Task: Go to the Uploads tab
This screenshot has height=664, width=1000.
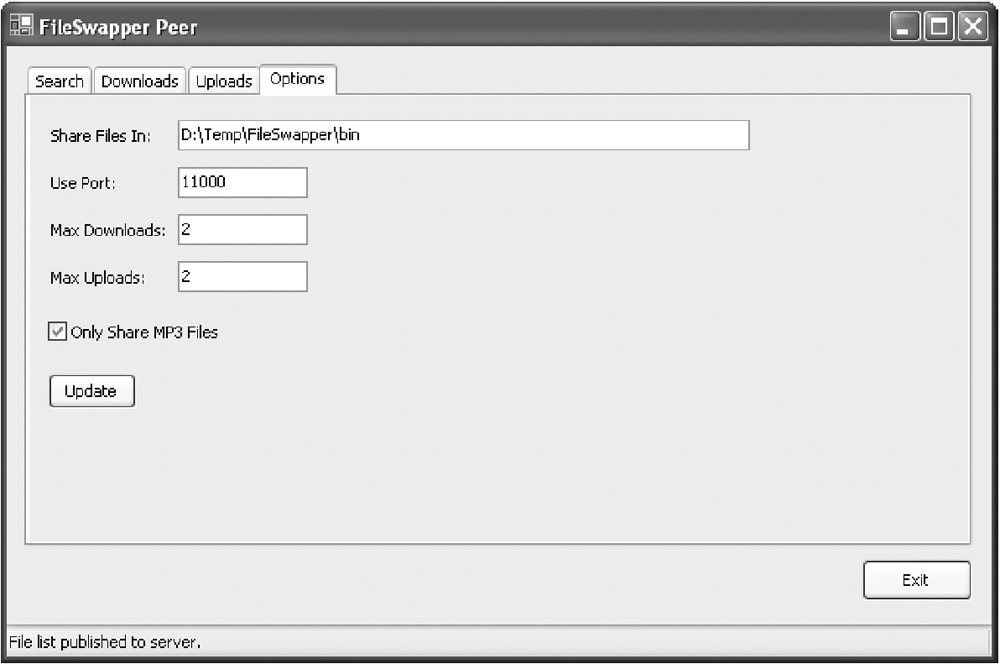Action: [224, 81]
